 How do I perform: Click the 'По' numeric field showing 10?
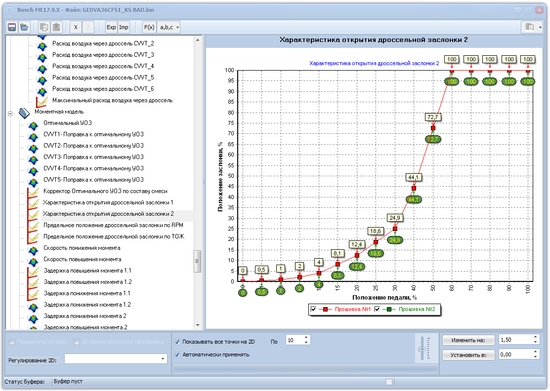click(x=298, y=340)
